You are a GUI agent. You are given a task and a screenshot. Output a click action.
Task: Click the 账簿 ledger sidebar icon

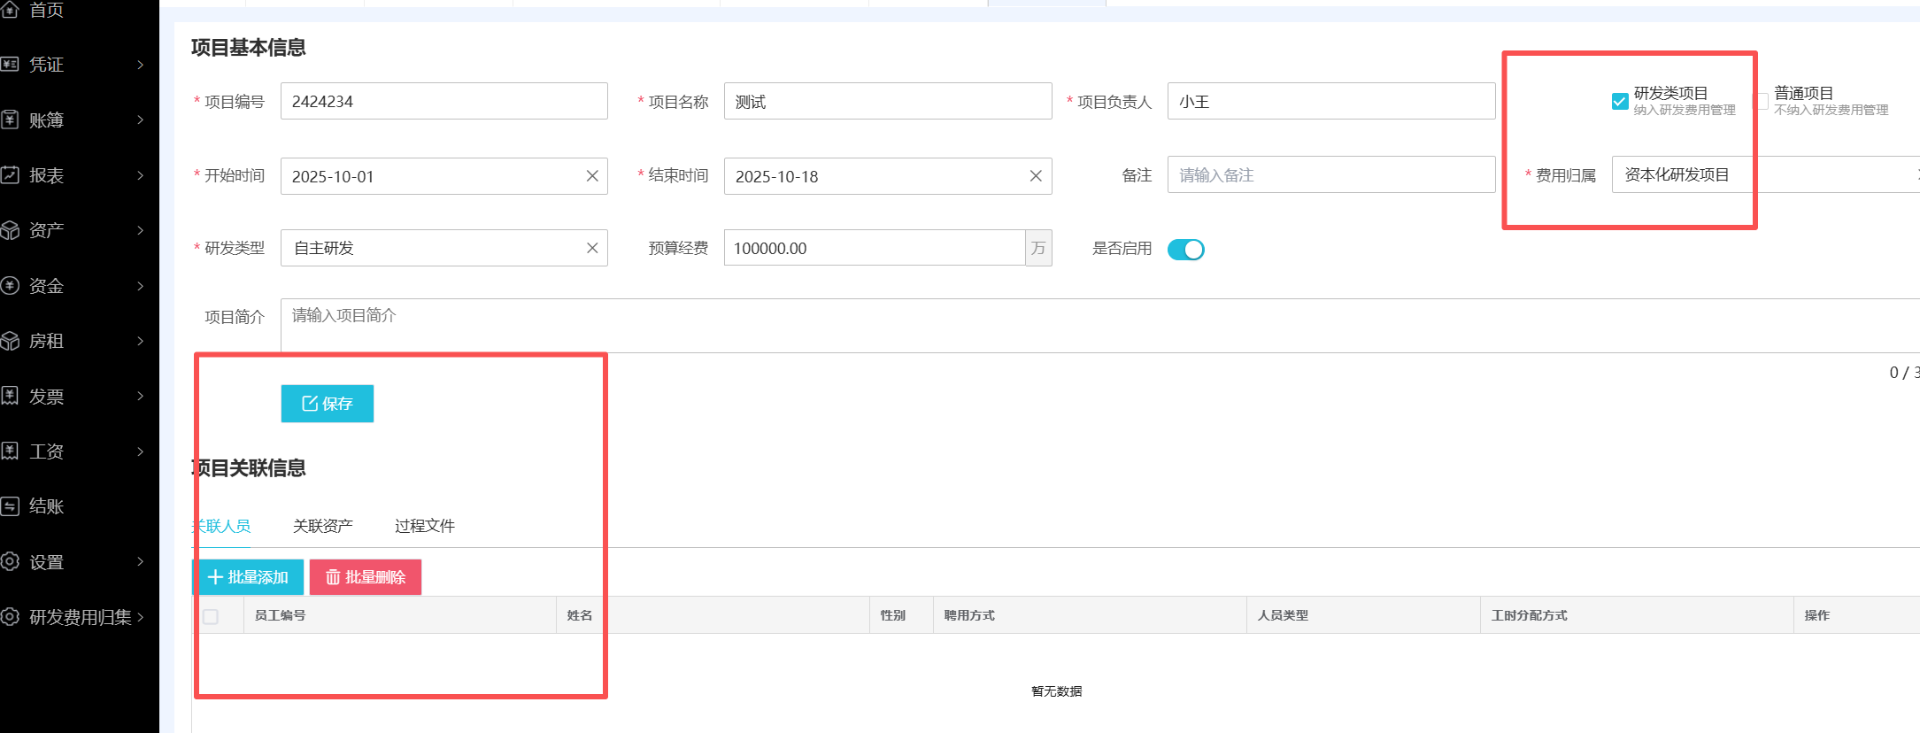click(10, 120)
